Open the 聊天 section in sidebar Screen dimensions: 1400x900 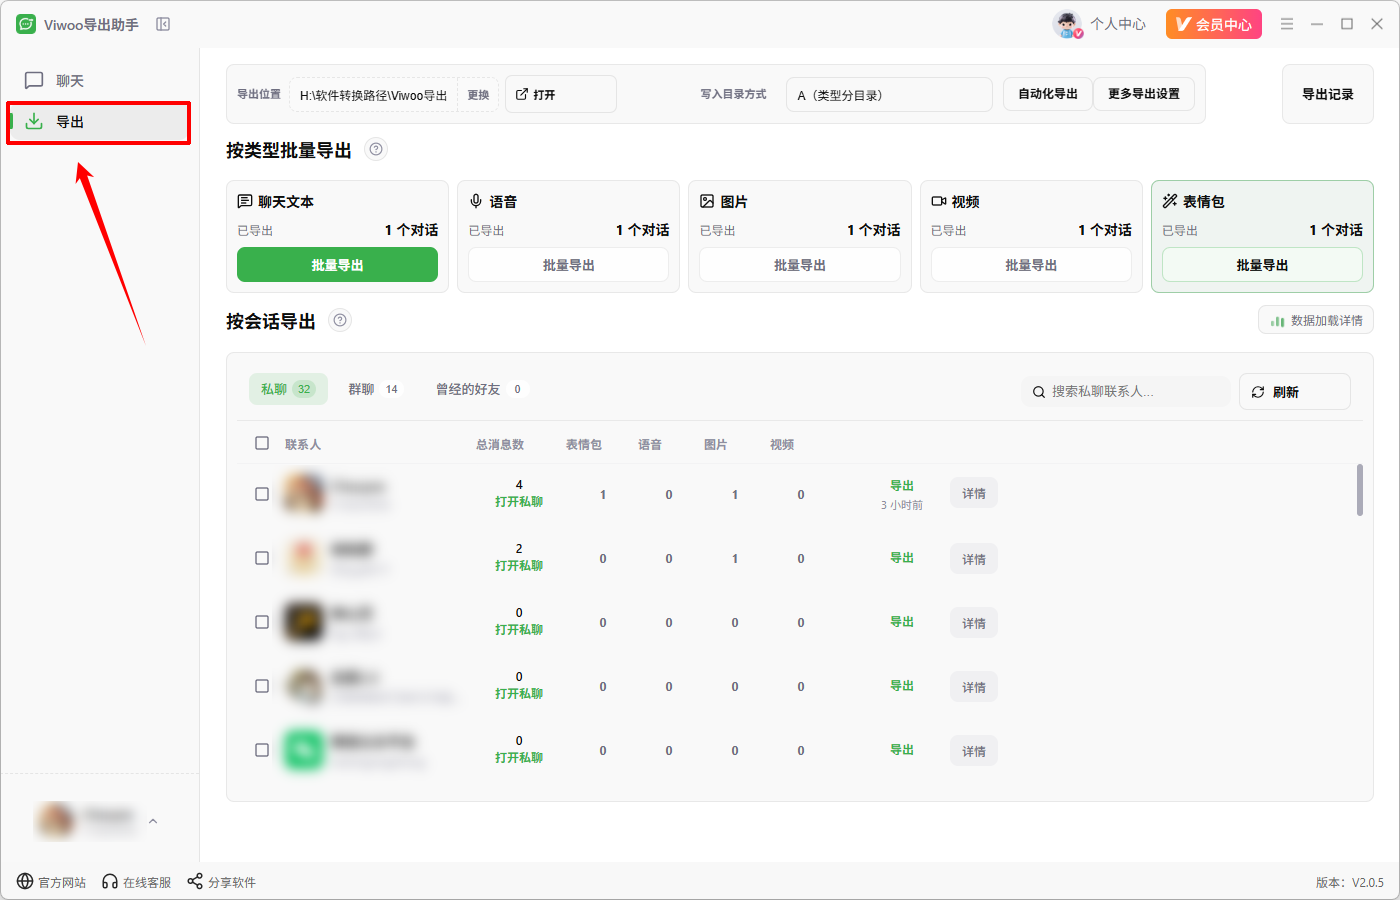(x=98, y=80)
